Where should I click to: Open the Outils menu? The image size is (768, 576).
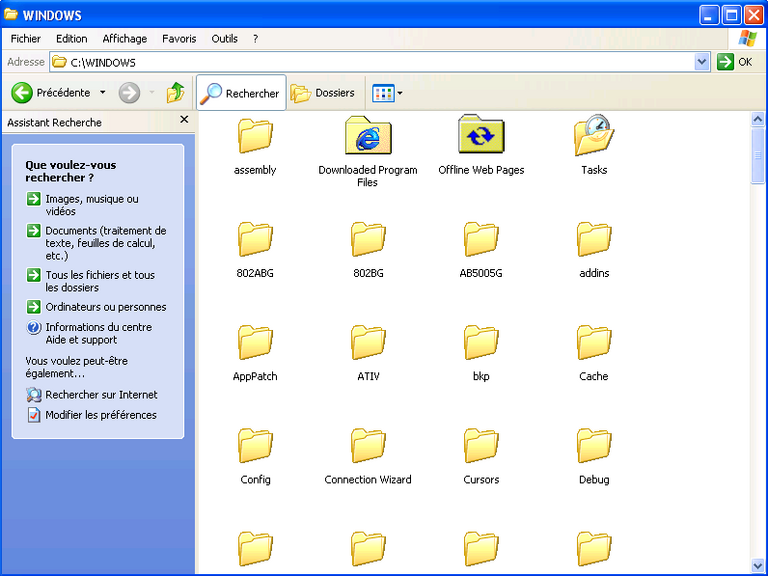point(224,39)
